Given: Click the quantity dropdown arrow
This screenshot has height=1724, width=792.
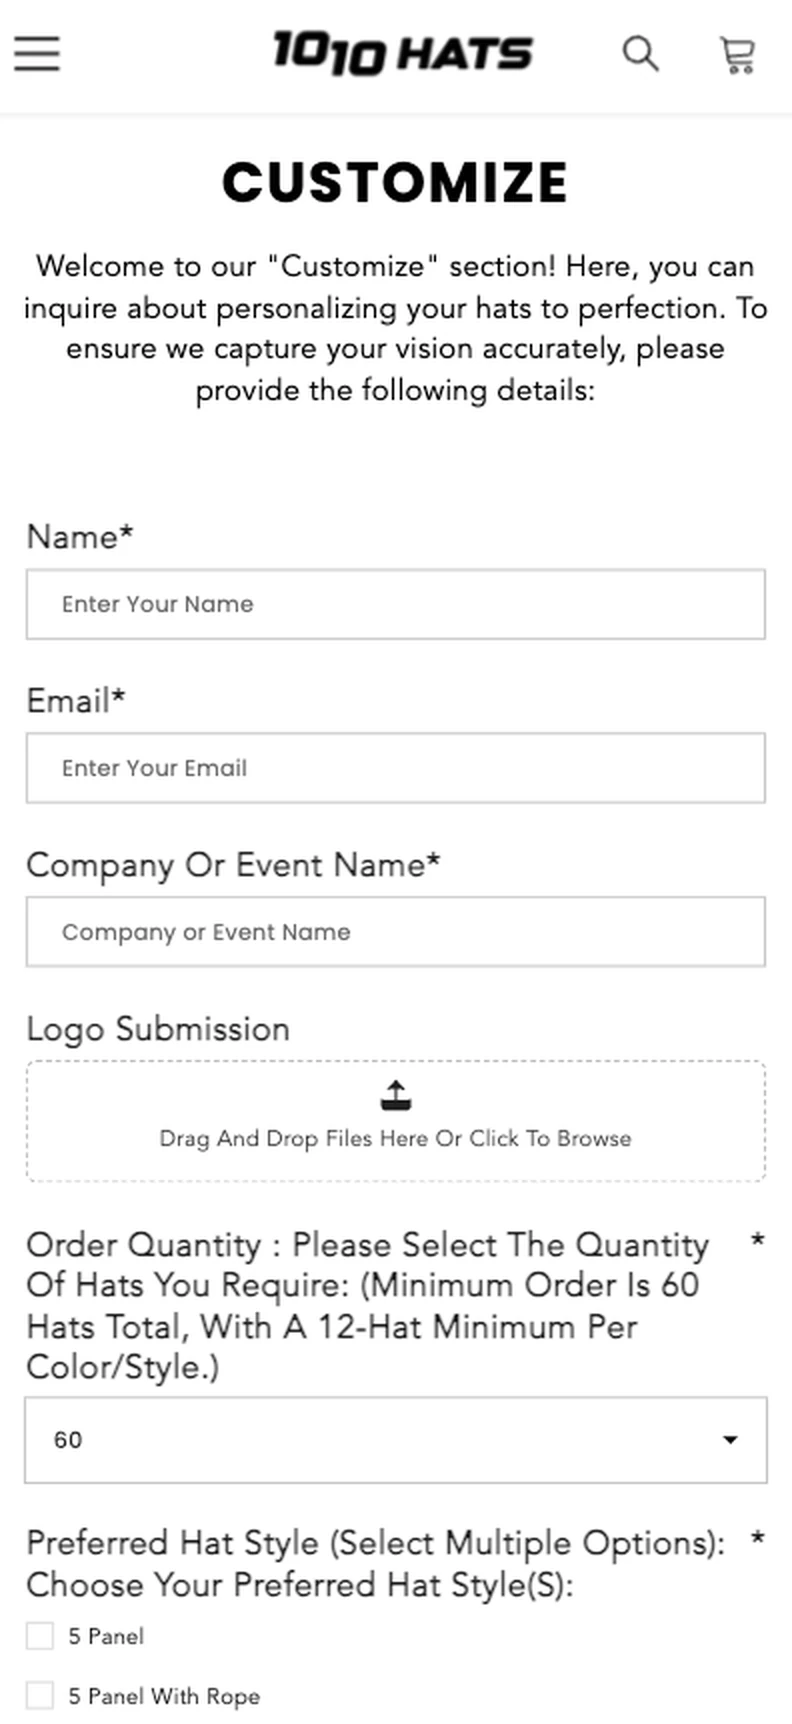Looking at the screenshot, I should click(731, 1440).
